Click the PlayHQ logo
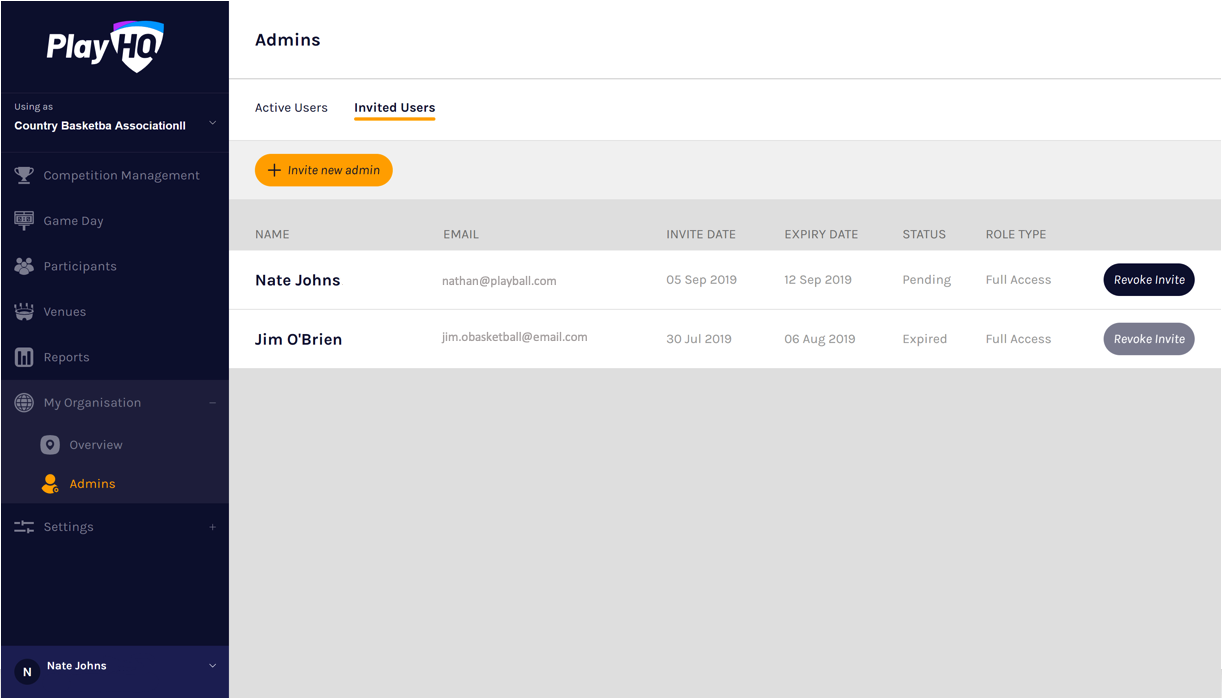The image size is (1222, 698). pyautogui.click(x=105, y=46)
